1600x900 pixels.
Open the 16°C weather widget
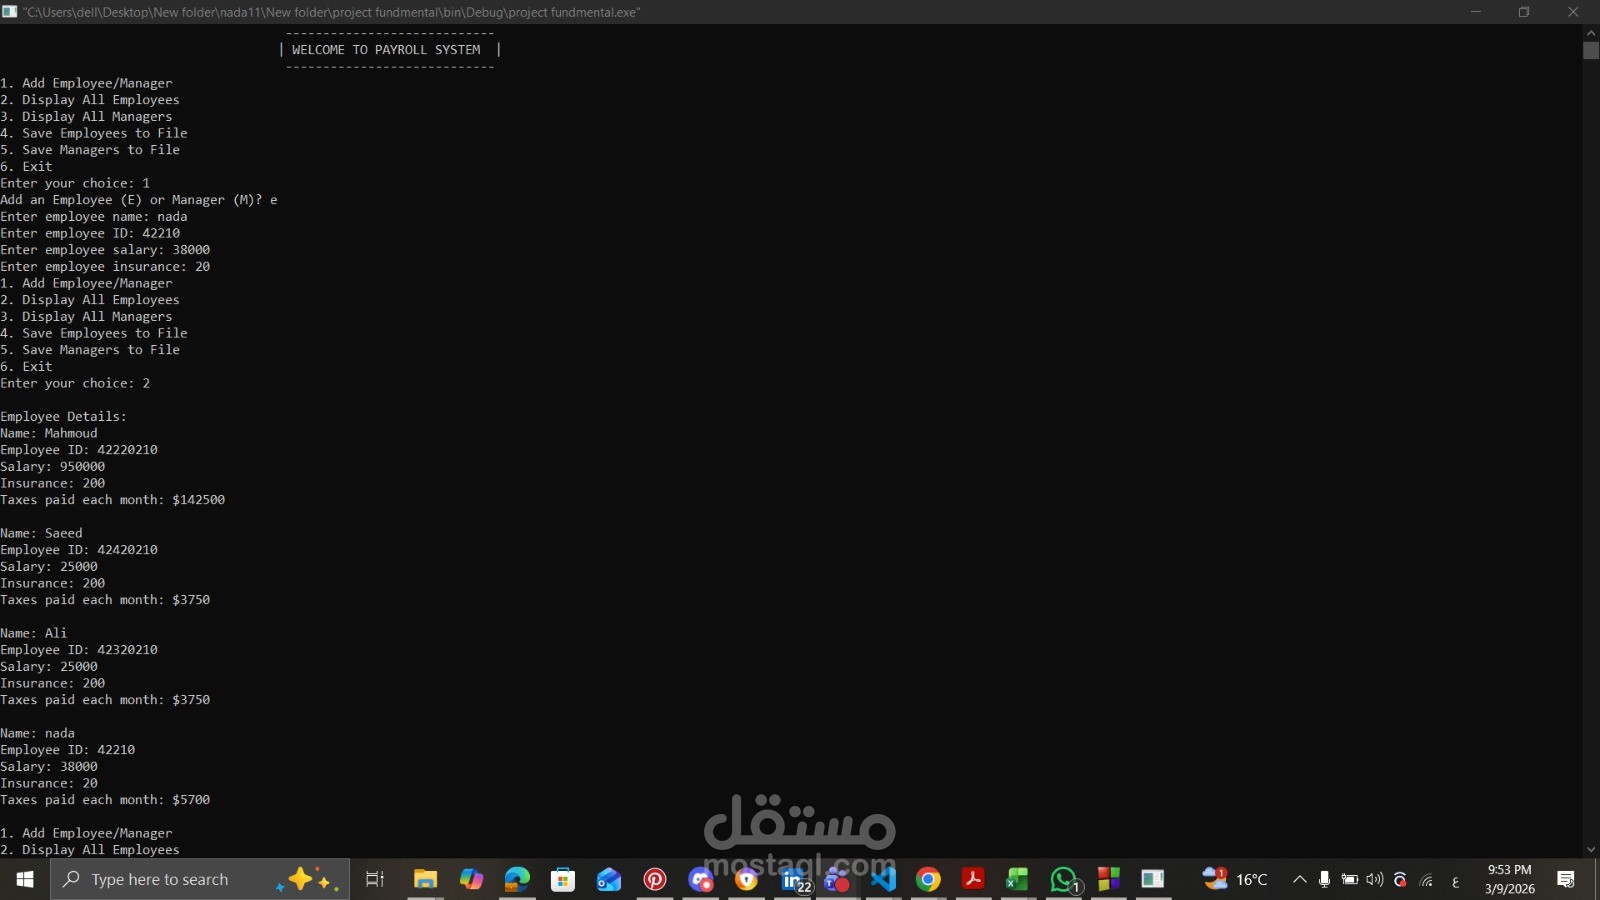(x=1236, y=879)
